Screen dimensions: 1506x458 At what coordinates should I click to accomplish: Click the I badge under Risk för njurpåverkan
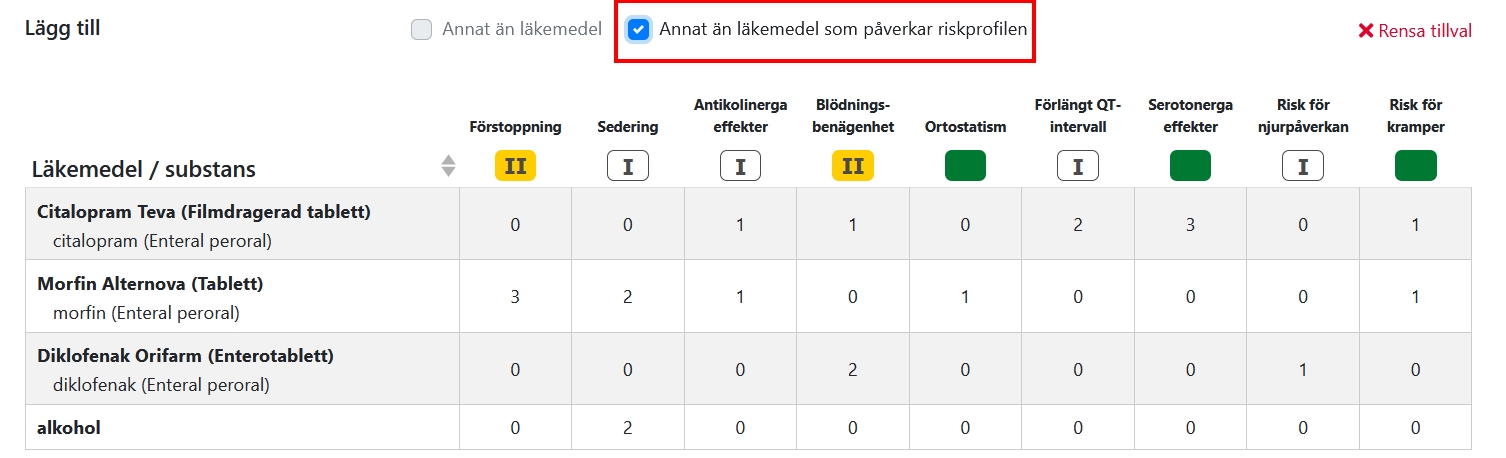(1303, 166)
